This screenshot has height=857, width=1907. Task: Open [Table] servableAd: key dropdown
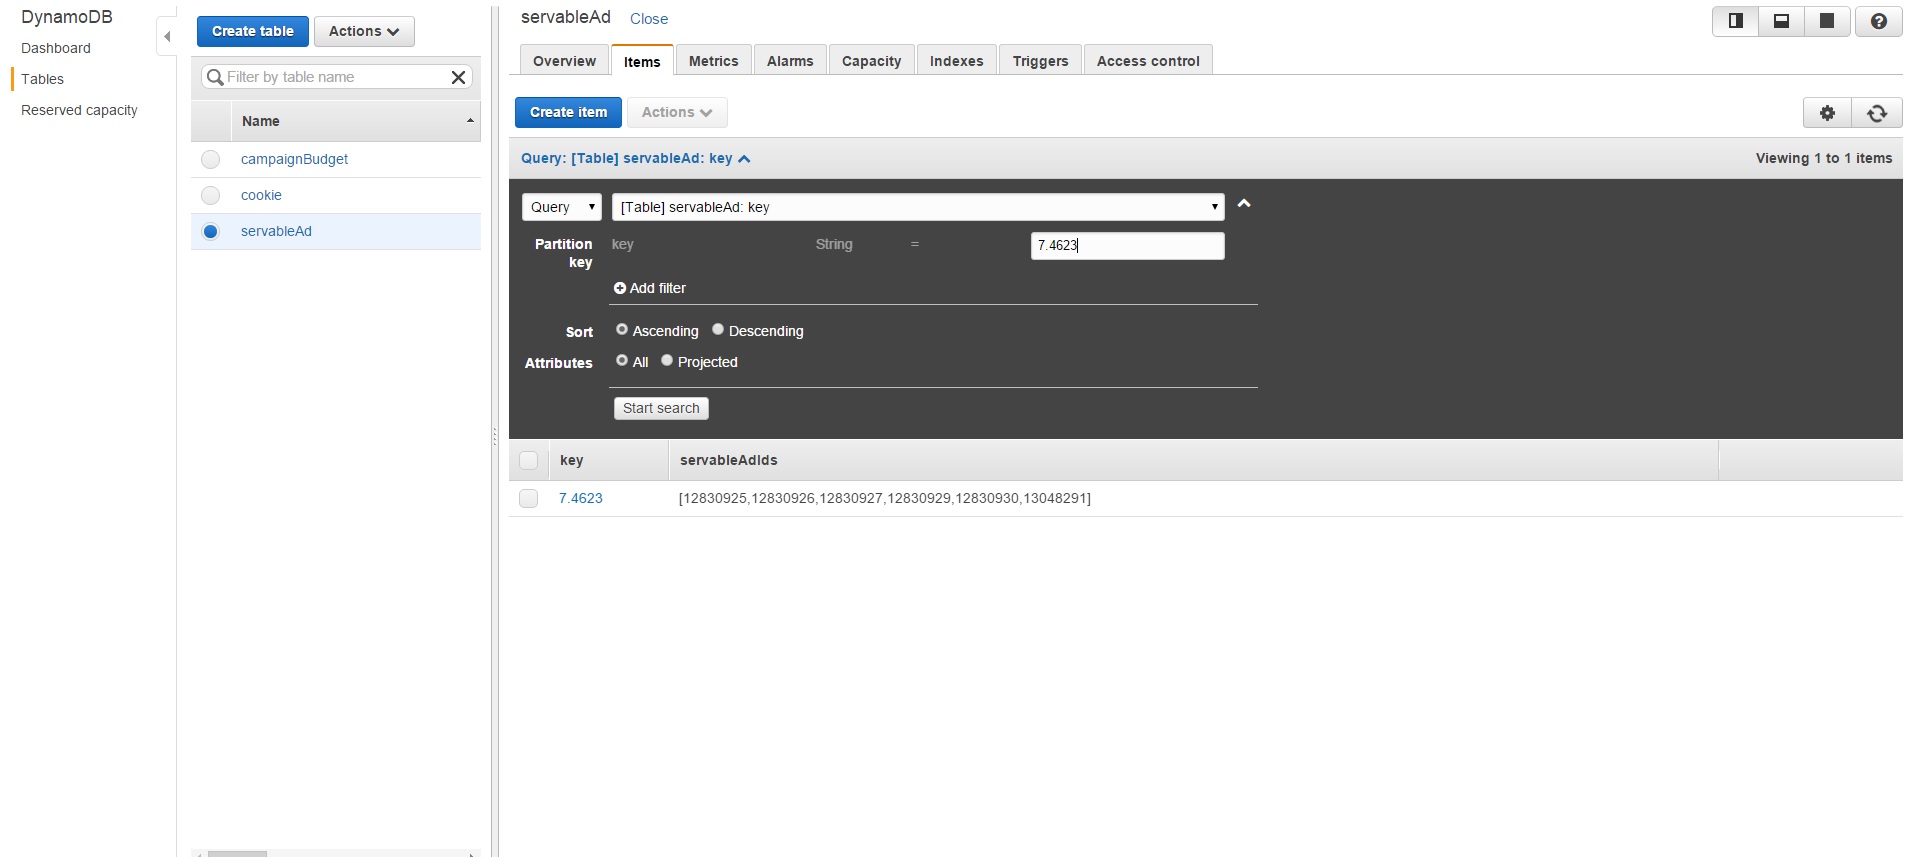(918, 207)
